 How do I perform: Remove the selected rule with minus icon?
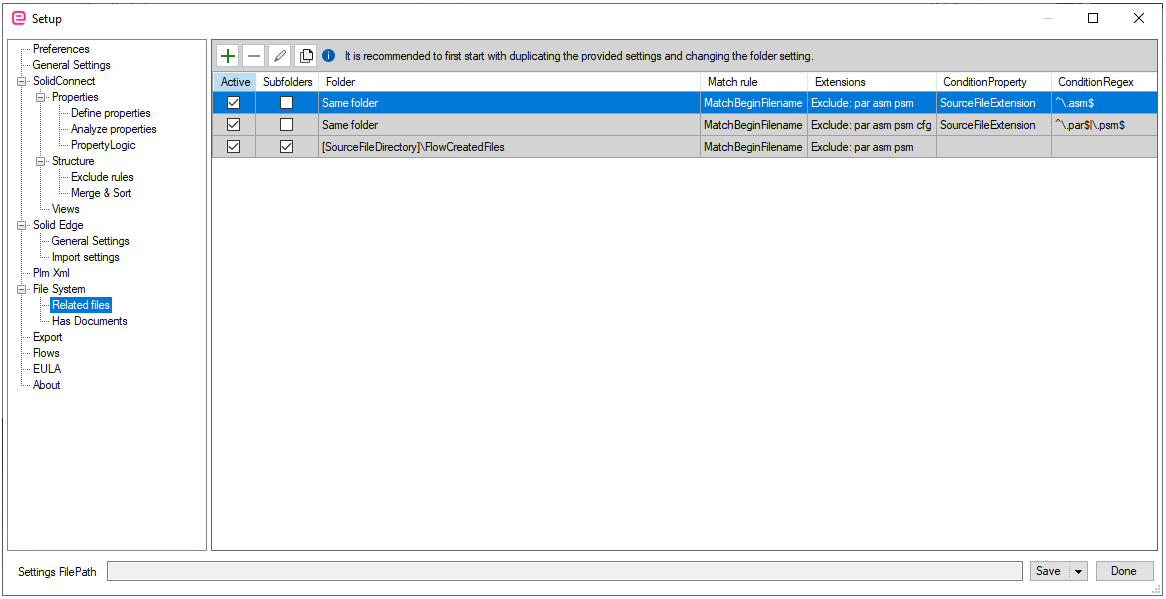(254, 56)
